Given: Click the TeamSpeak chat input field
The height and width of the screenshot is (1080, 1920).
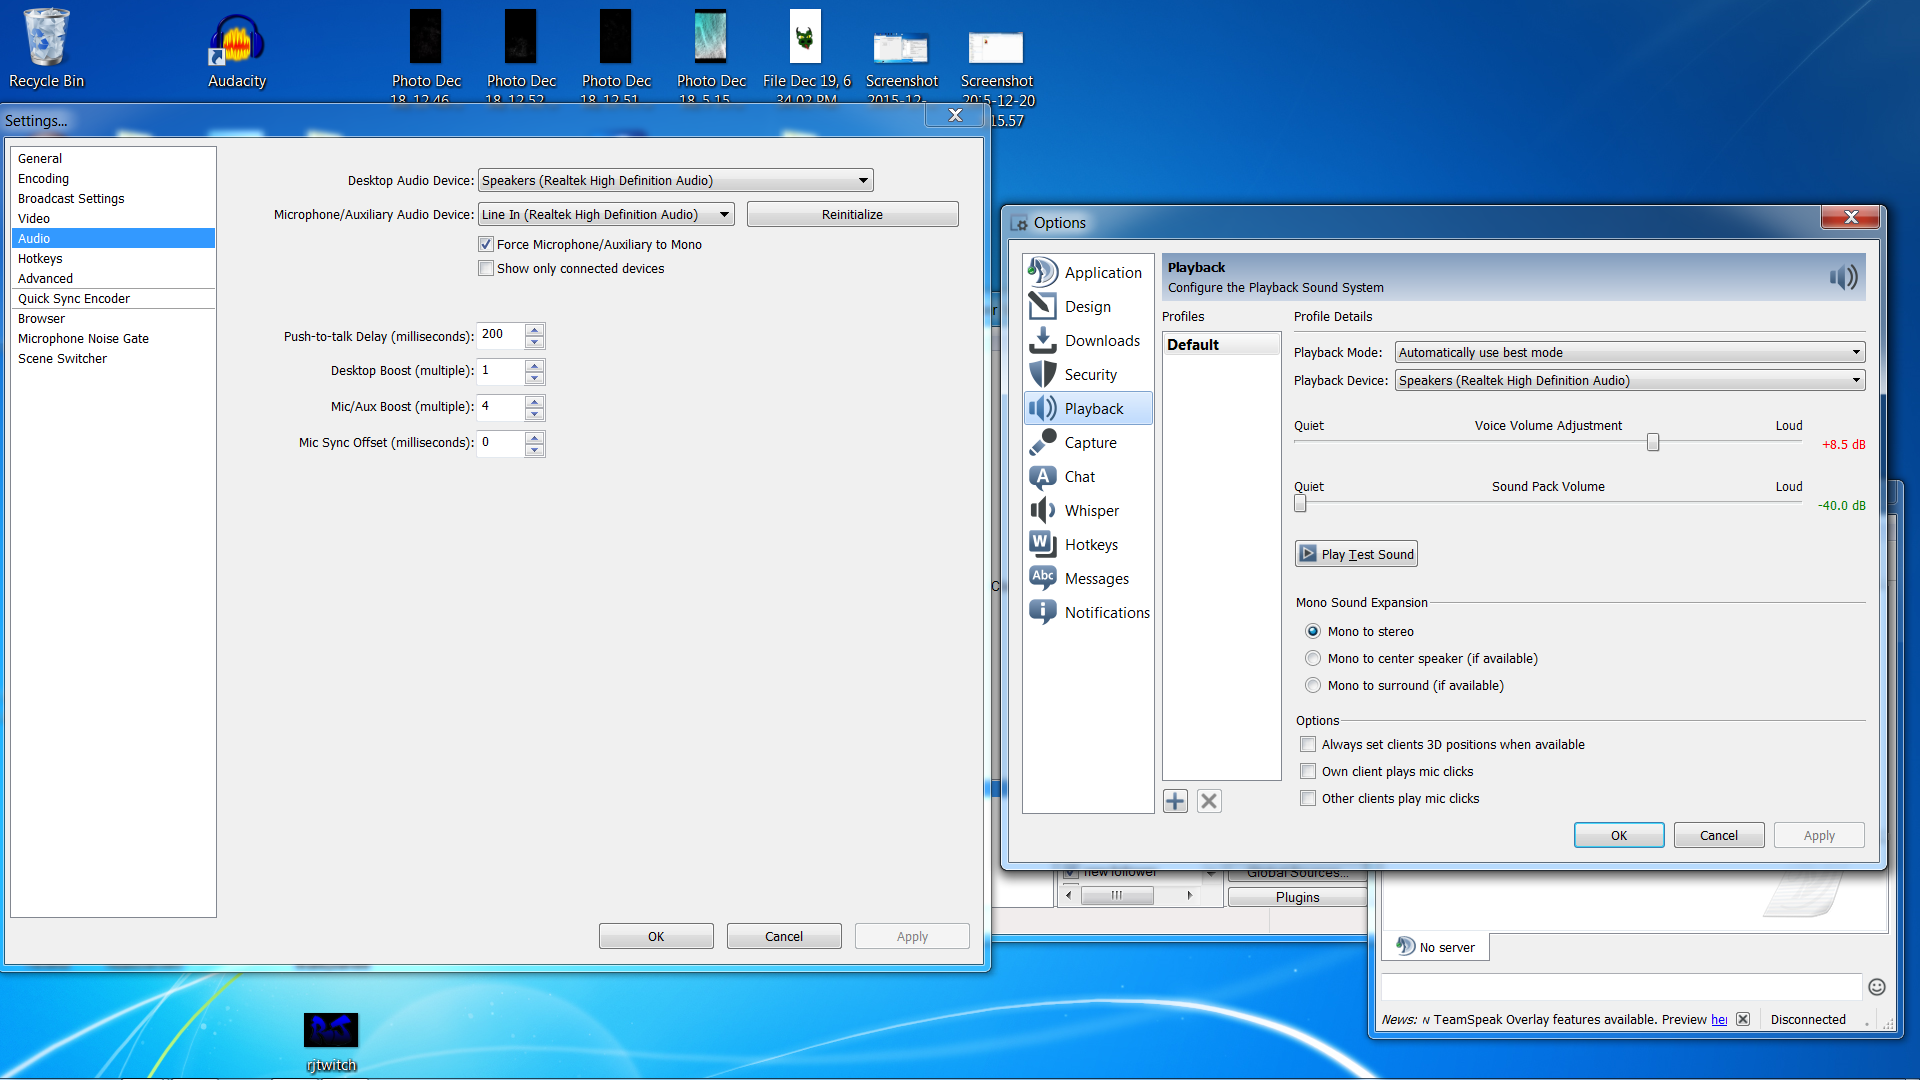Looking at the screenshot, I should click(x=1621, y=987).
